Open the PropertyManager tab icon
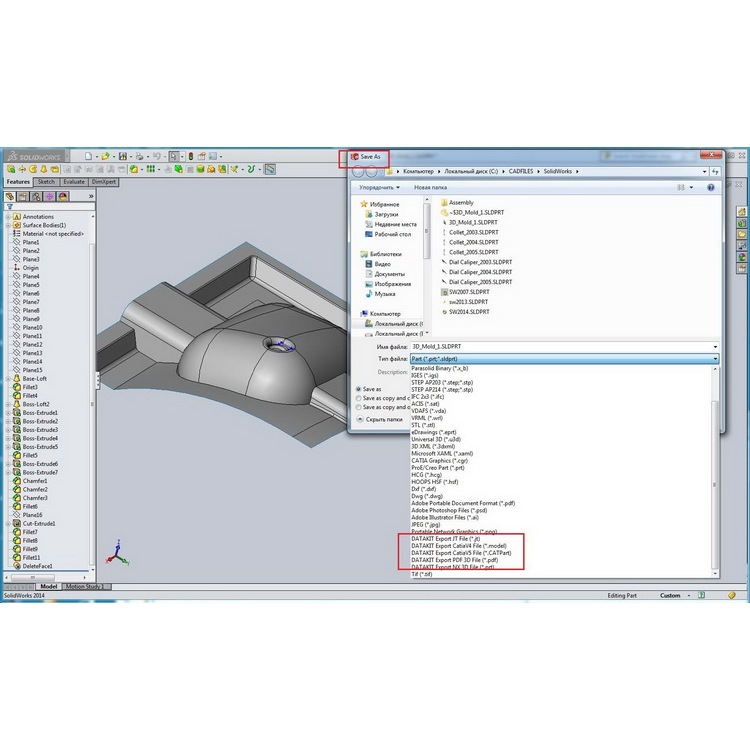The width and height of the screenshot is (750, 750). 22,197
